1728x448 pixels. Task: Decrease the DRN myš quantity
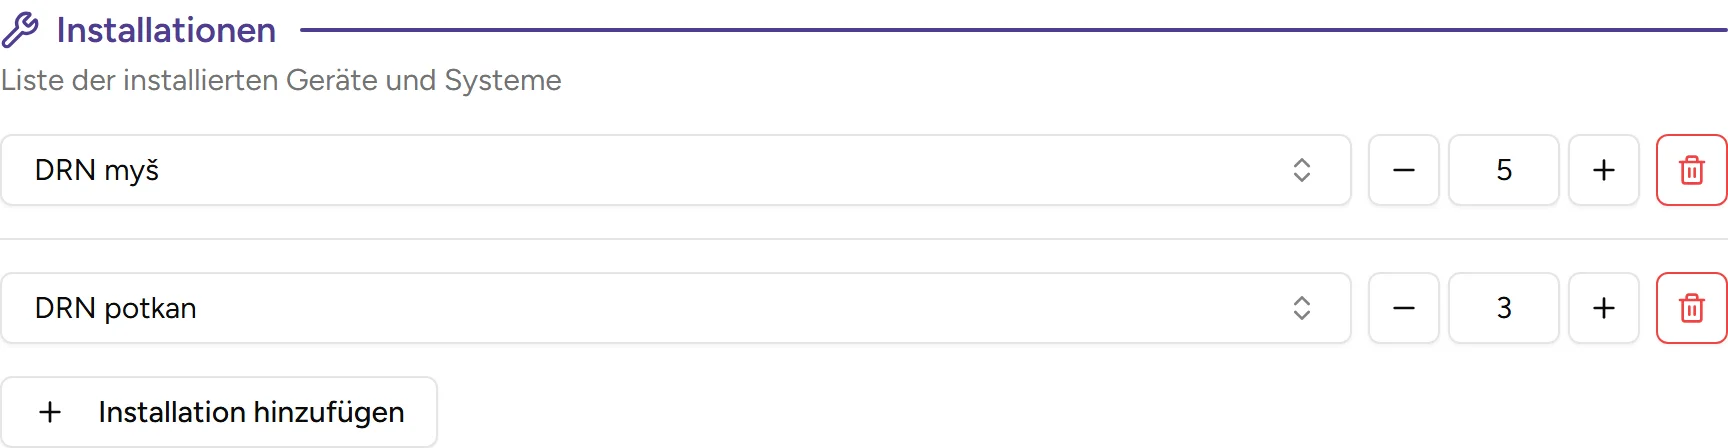1403,170
